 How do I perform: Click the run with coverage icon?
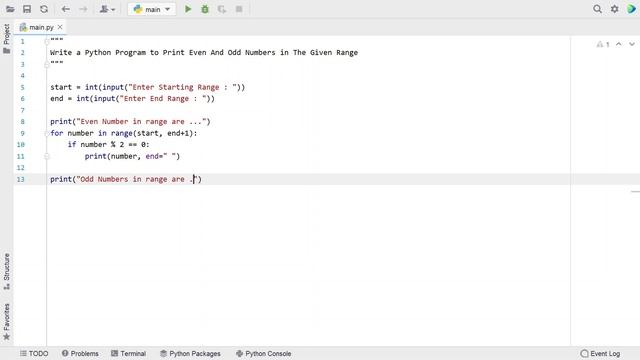click(x=222, y=9)
